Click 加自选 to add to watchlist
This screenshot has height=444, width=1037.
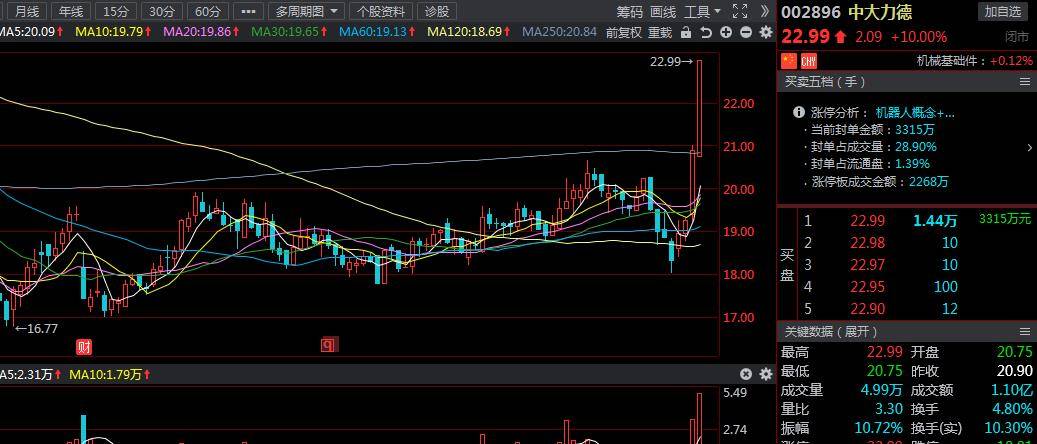tap(1003, 11)
